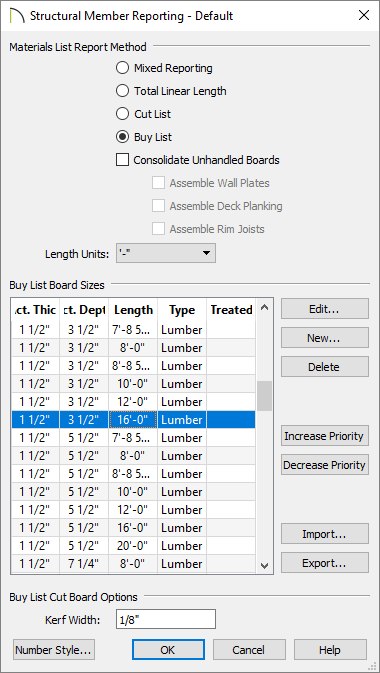The width and height of the screenshot is (380, 673).
Task: Click the New... board size button
Action: (325, 338)
